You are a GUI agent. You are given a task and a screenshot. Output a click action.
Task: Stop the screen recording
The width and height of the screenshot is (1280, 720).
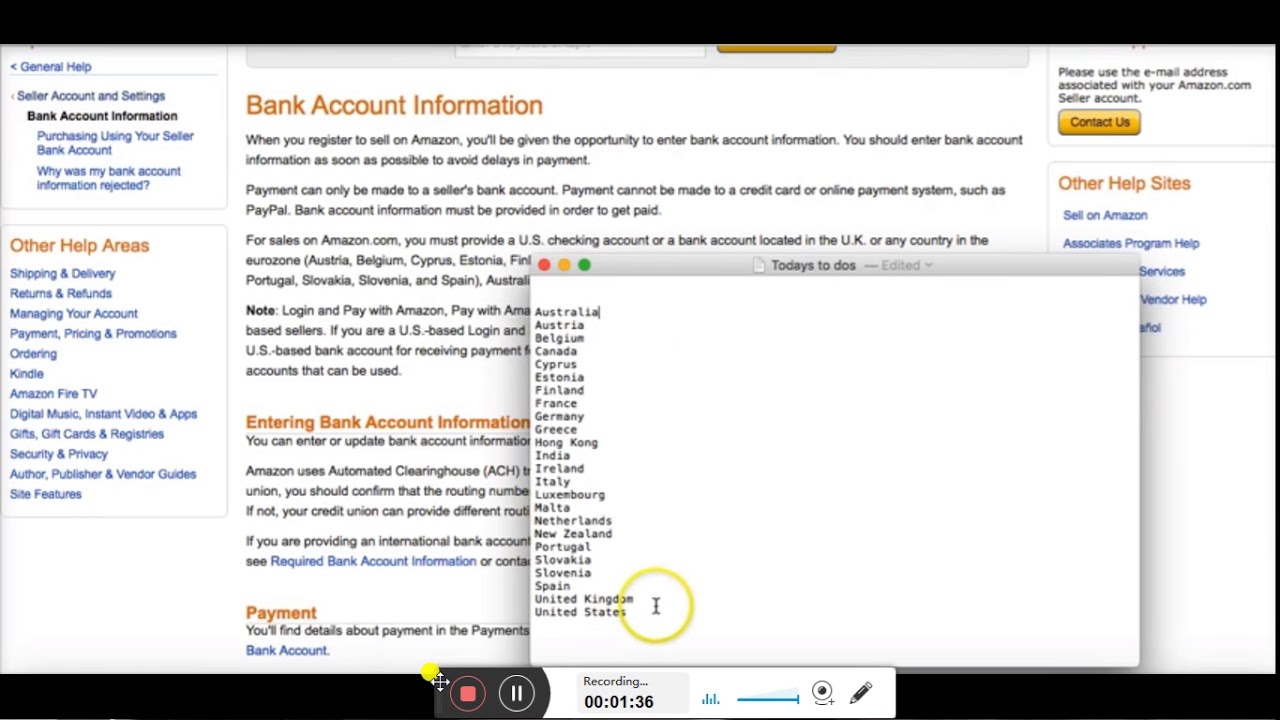(467, 694)
